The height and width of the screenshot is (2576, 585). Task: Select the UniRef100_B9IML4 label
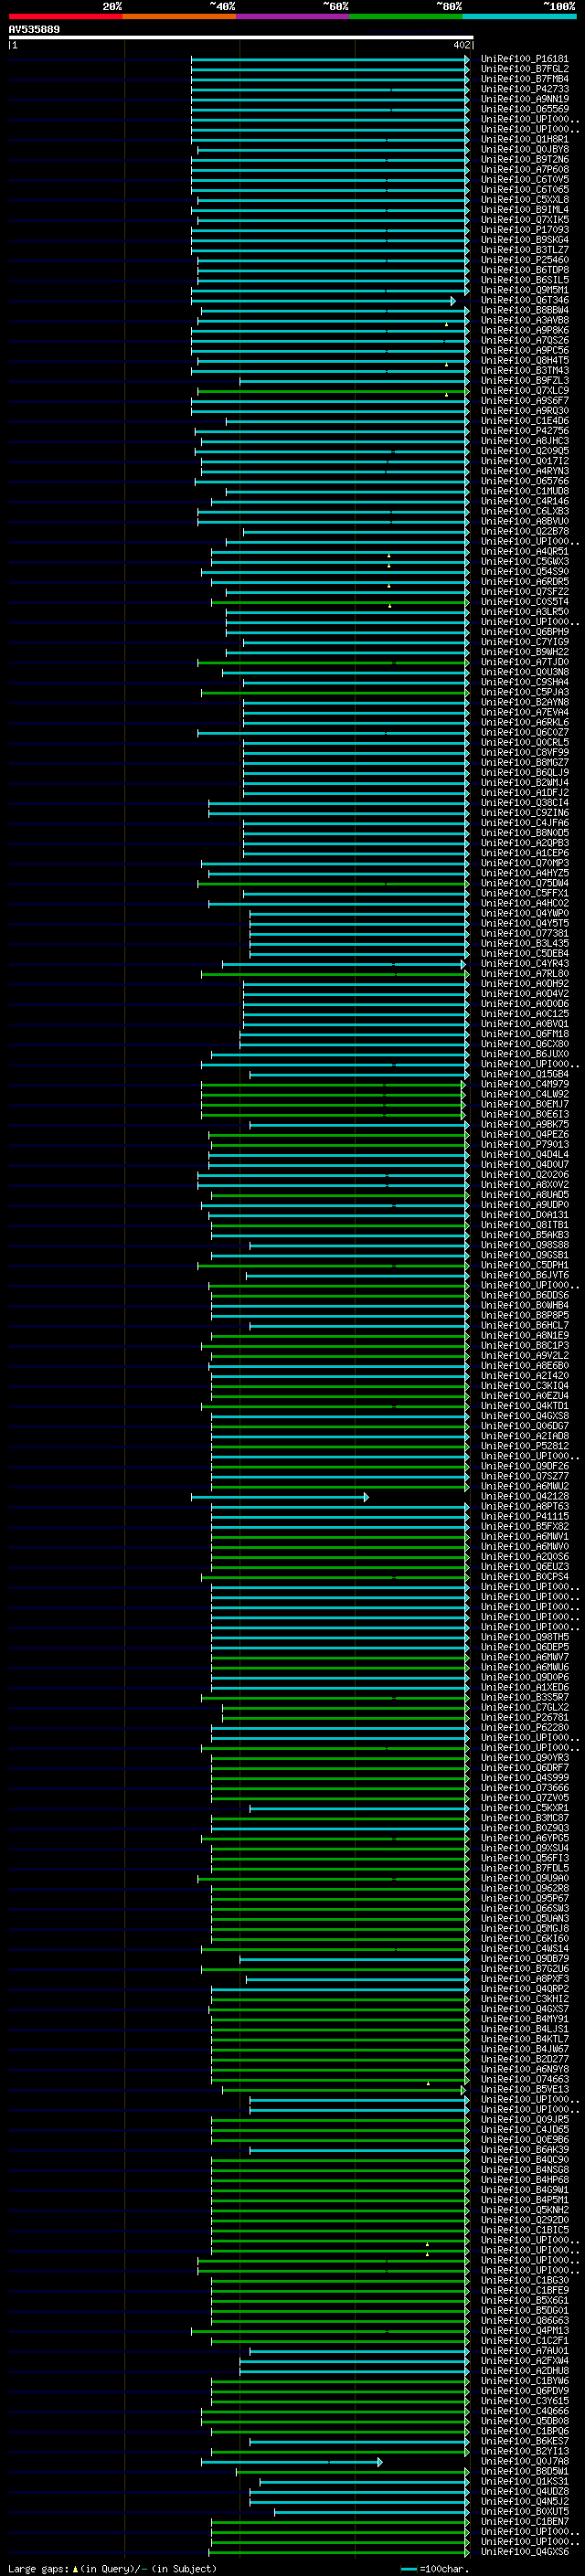pyautogui.click(x=525, y=209)
